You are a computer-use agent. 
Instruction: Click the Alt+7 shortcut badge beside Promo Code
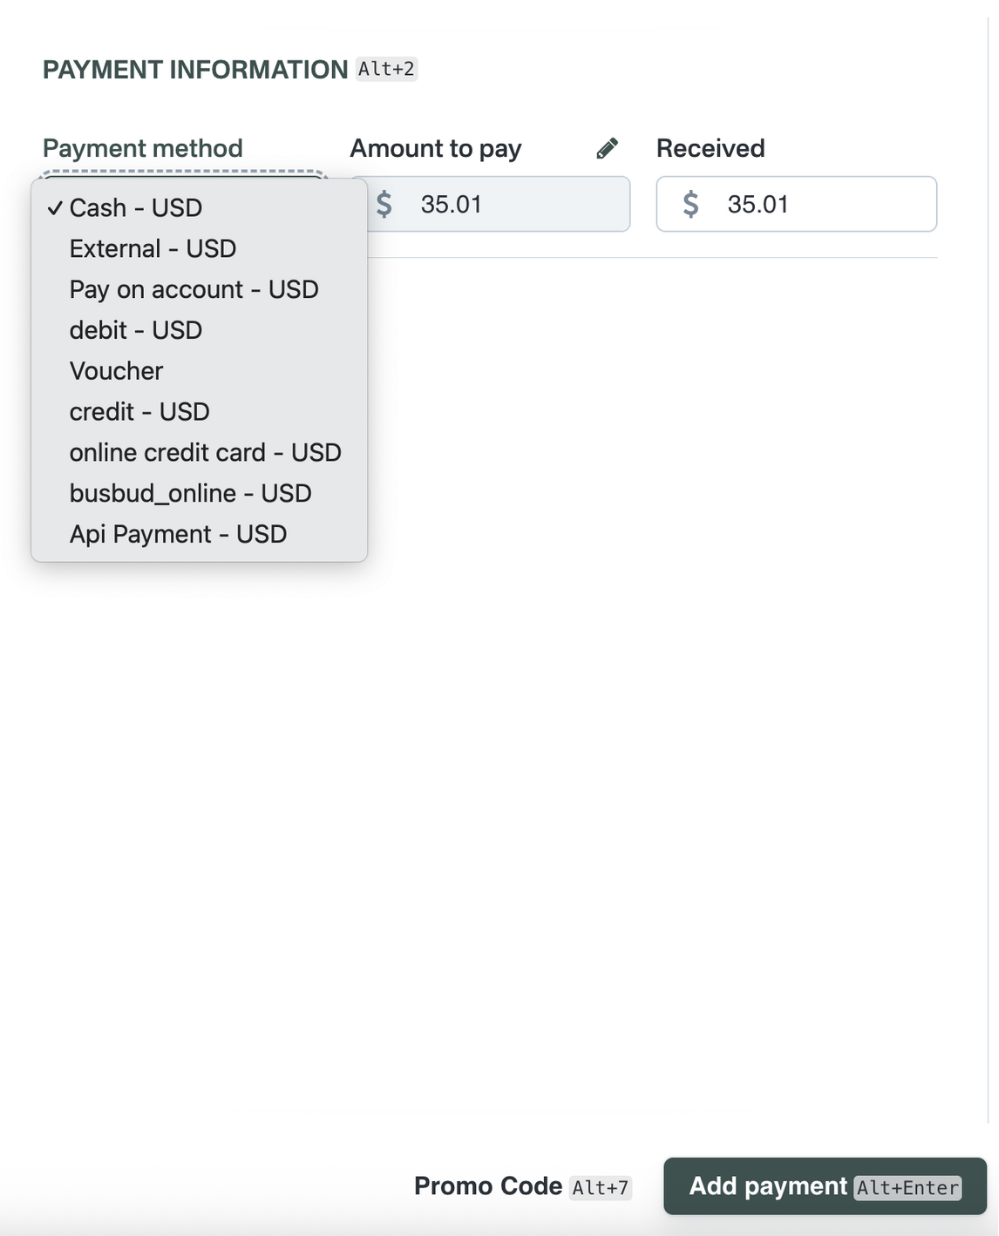[x=602, y=1187]
